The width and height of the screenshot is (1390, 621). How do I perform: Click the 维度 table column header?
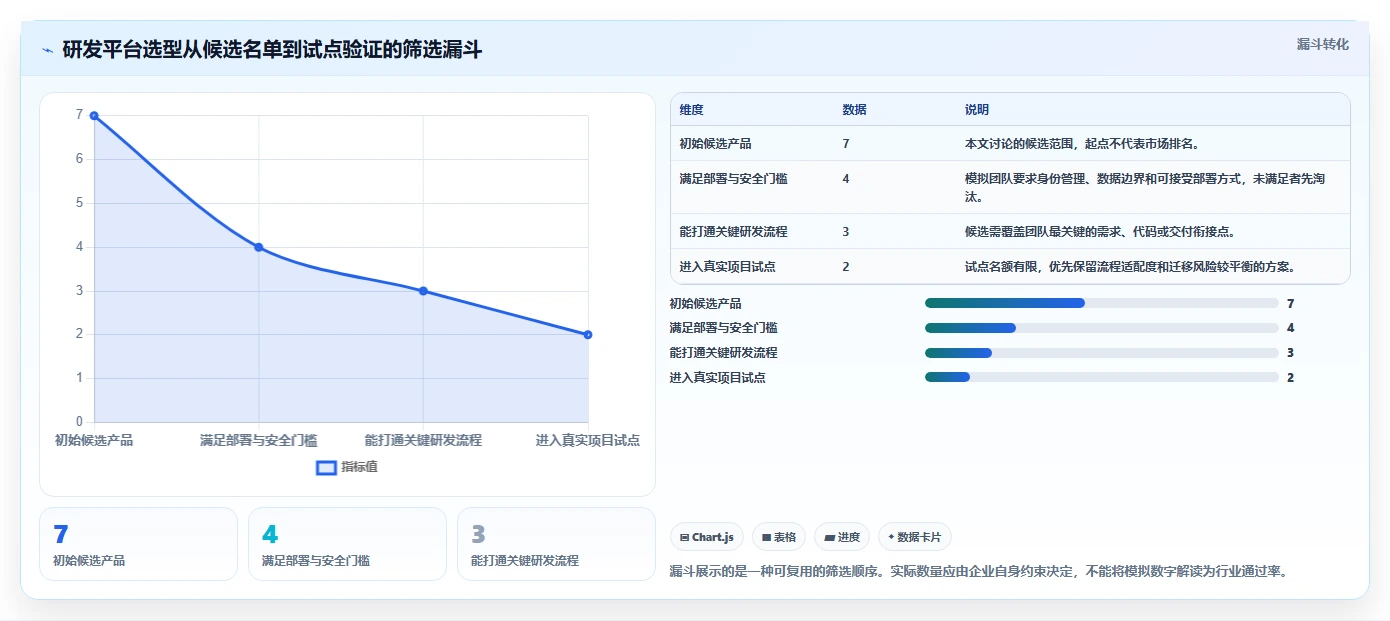(x=691, y=110)
